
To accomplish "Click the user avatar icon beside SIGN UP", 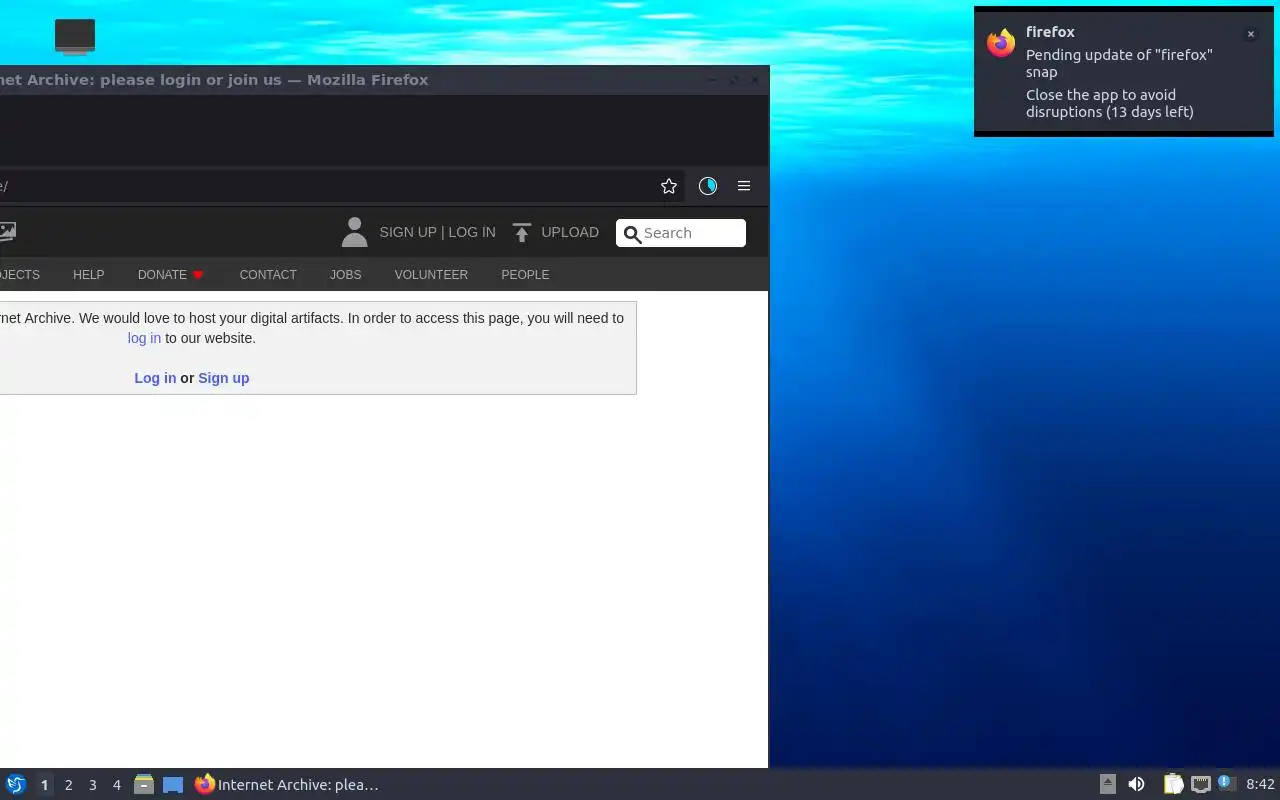I will tap(354, 232).
